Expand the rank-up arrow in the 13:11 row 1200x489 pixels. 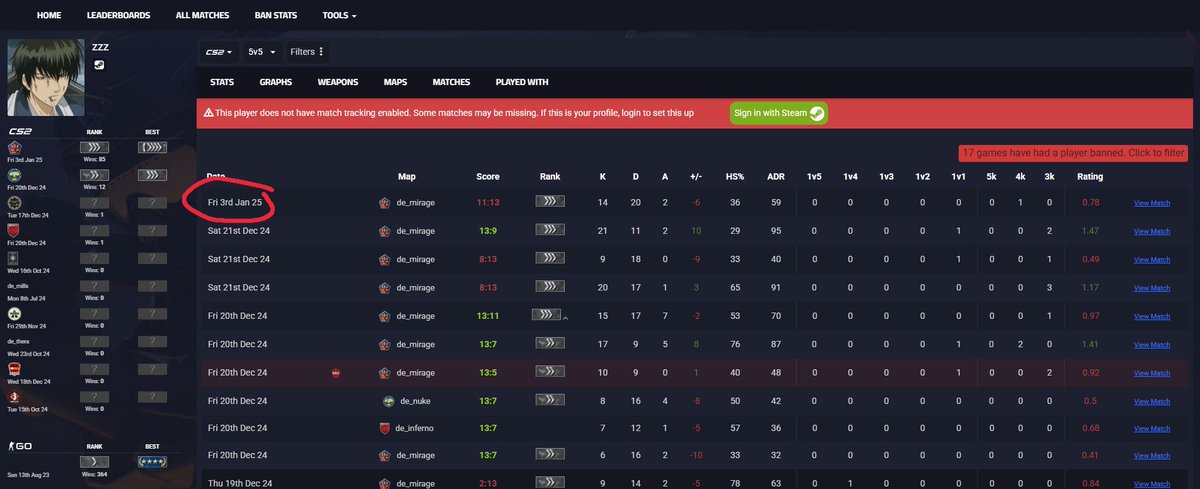[x=567, y=318]
